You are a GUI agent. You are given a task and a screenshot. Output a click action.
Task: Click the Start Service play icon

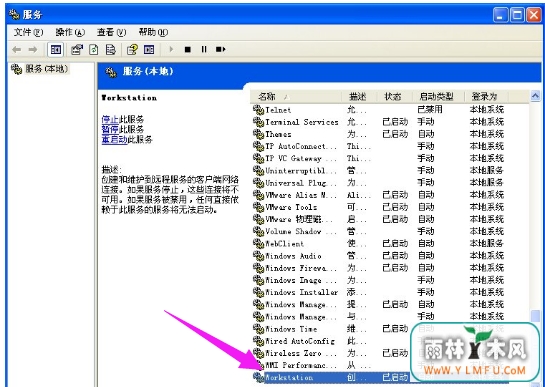click(x=171, y=49)
